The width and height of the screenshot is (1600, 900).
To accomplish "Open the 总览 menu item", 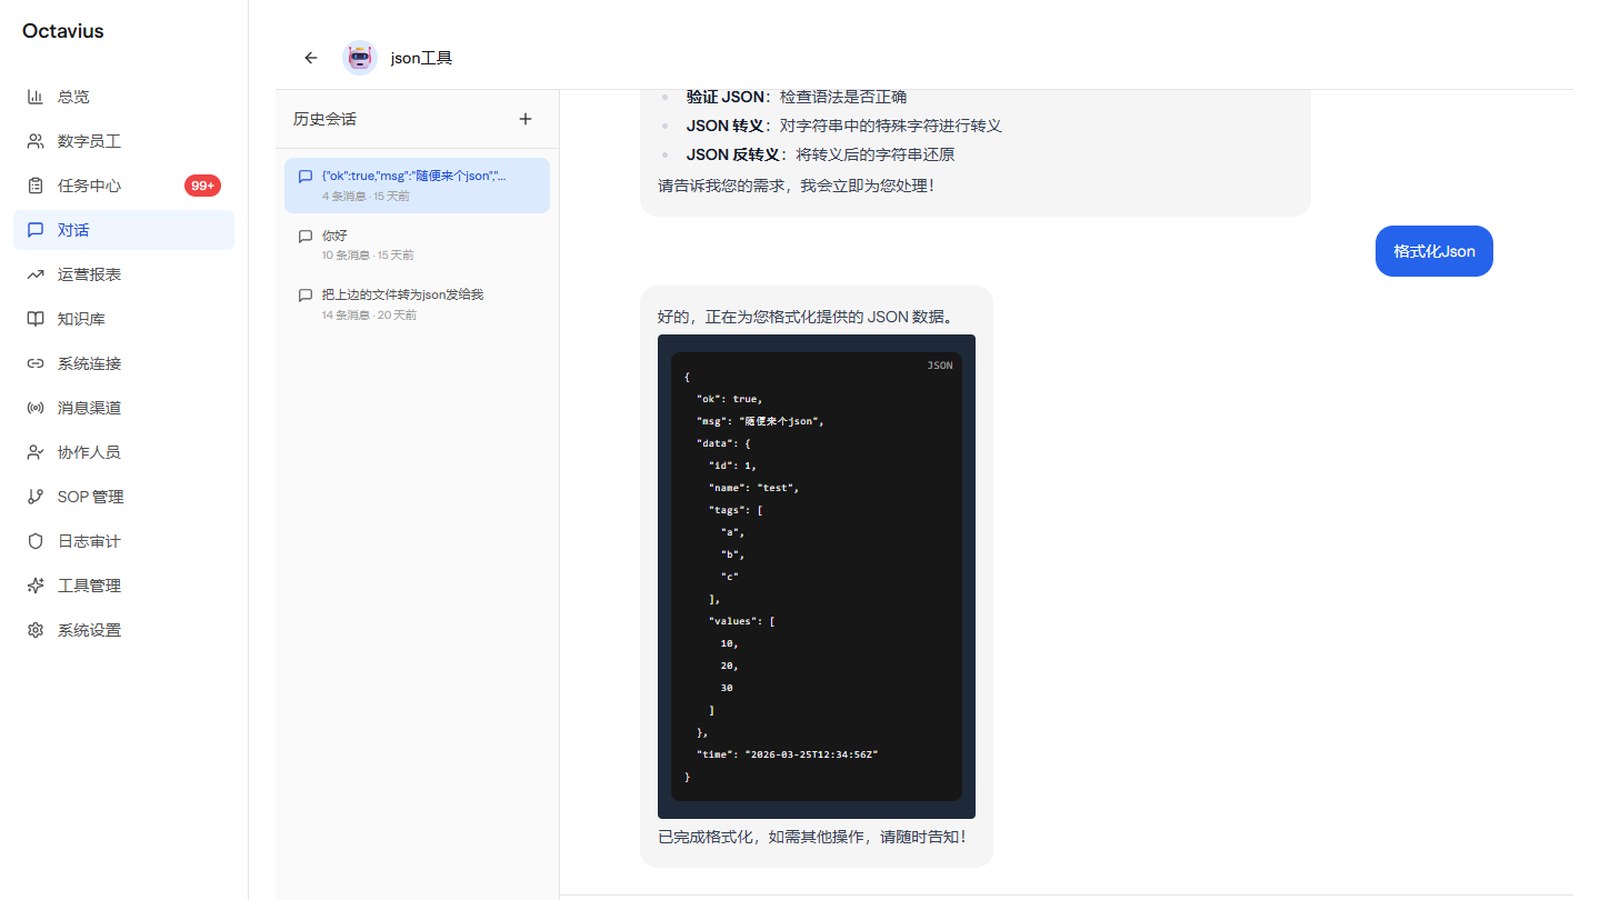I will [x=124, y=97].
